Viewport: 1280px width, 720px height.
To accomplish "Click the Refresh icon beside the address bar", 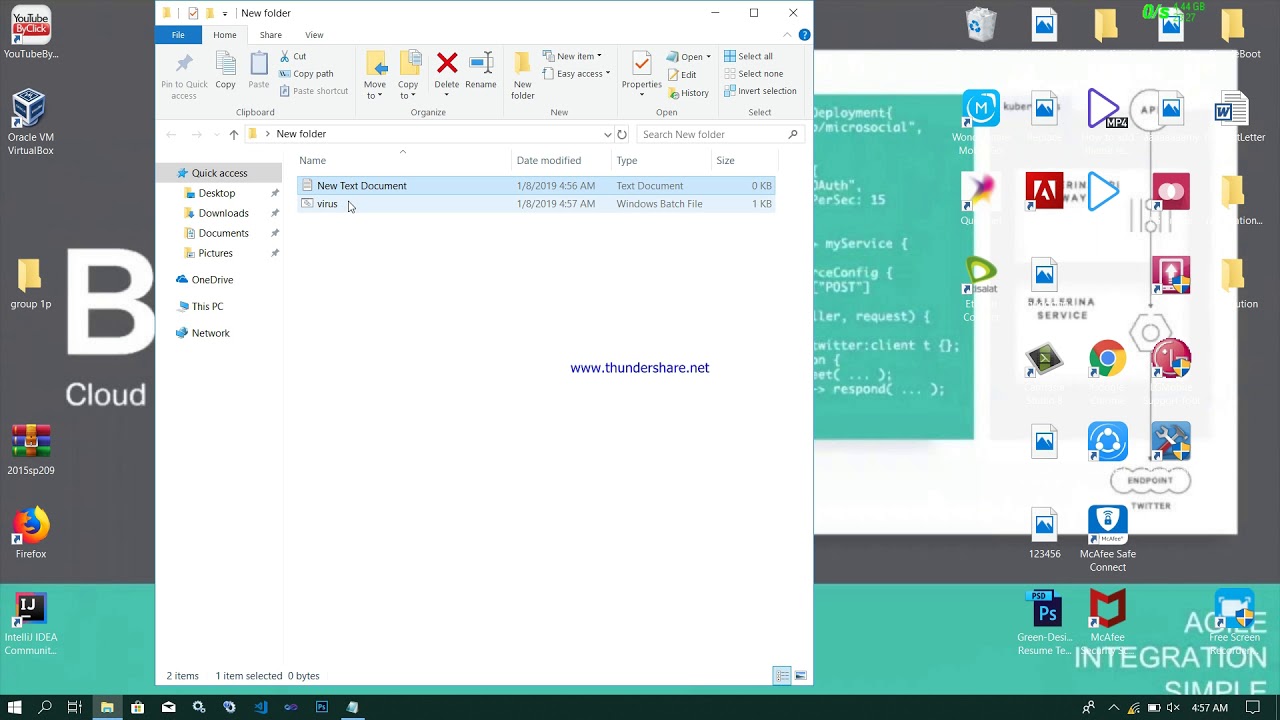I will tap(622, 134).
